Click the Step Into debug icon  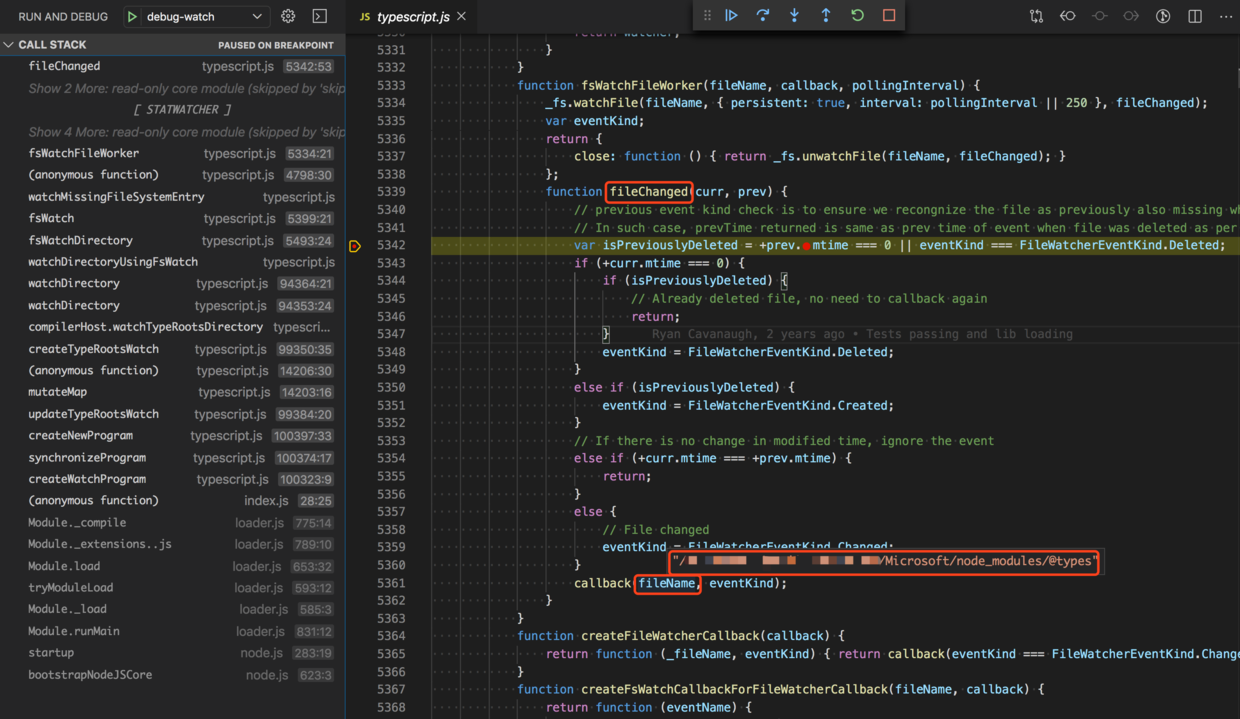[x=794, y=16]
